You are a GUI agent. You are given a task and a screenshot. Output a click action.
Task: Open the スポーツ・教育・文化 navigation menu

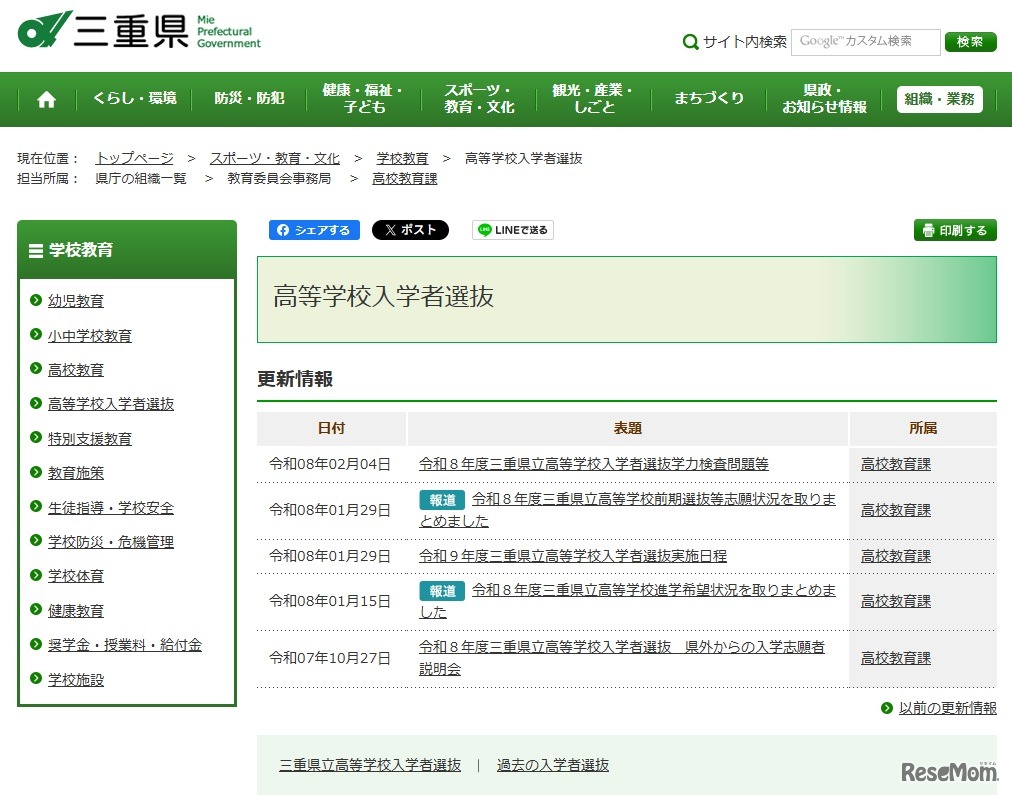479,99
